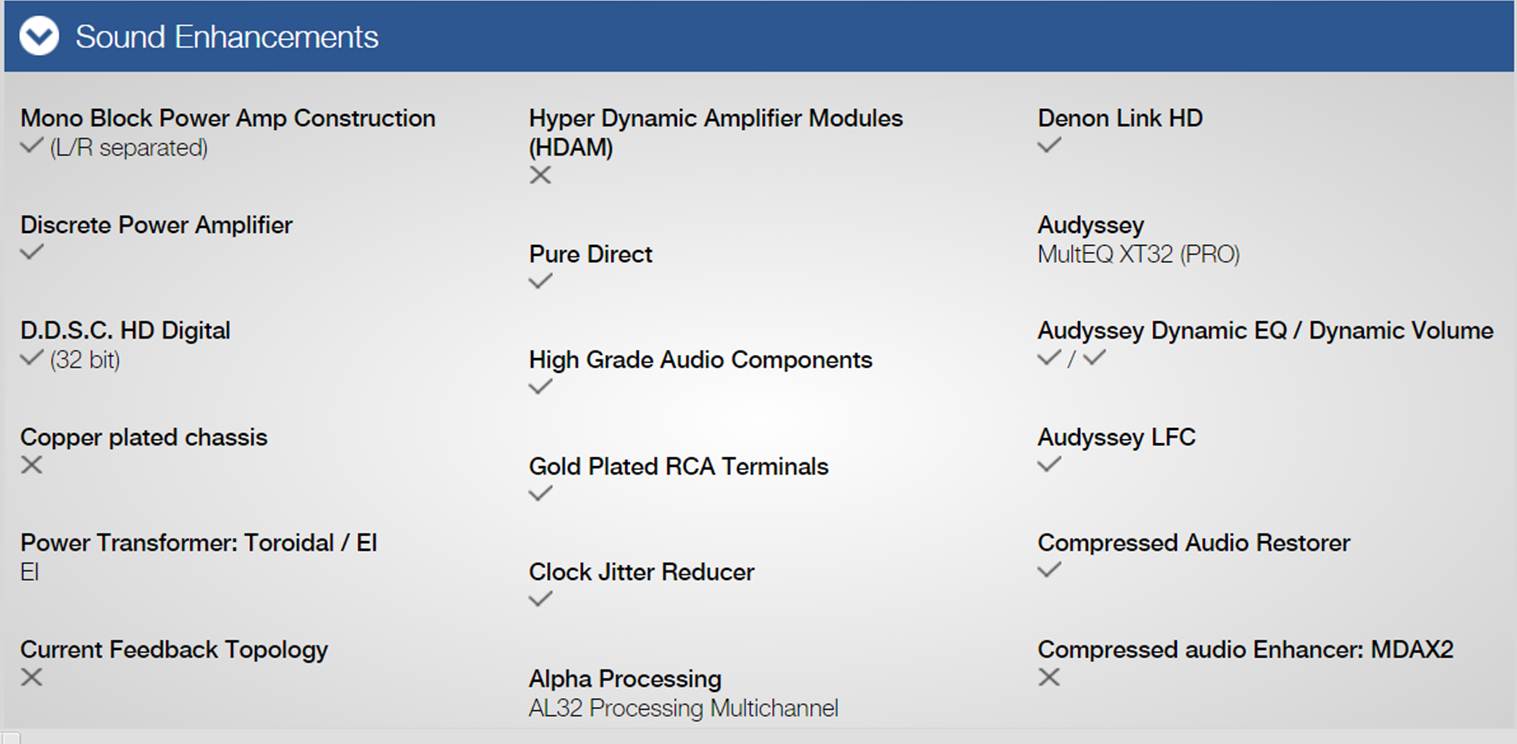Click checkmark under Pure Direct
The image size is (1517, 744).
(x=541, y=281)
